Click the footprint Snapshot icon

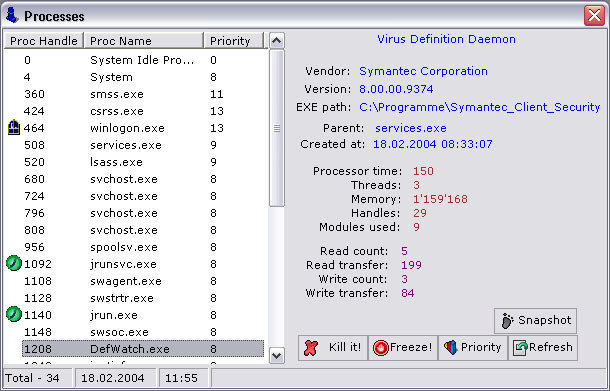(x=507, y=321)
